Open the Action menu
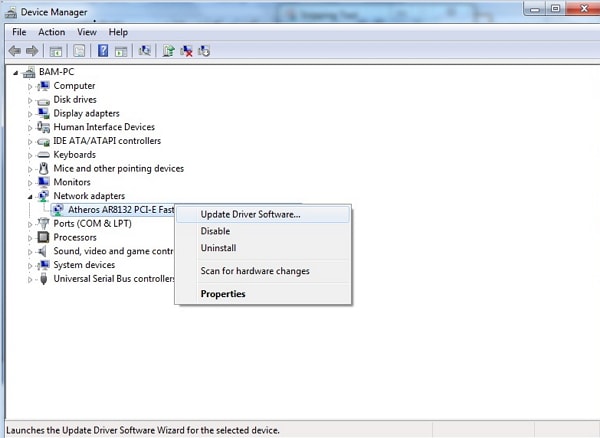Image resolution: width=600 pixels, height=438 pixels. pyautogui.click(x=52, y=32)
